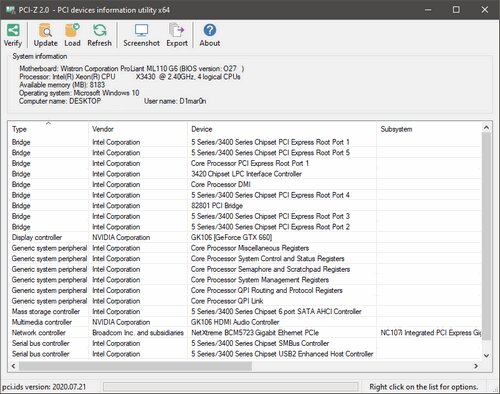The width and height of the screenshot is (500, 394).
Task: Select PCI Express Root Port 1 chipset row
Action: (245, 142)
